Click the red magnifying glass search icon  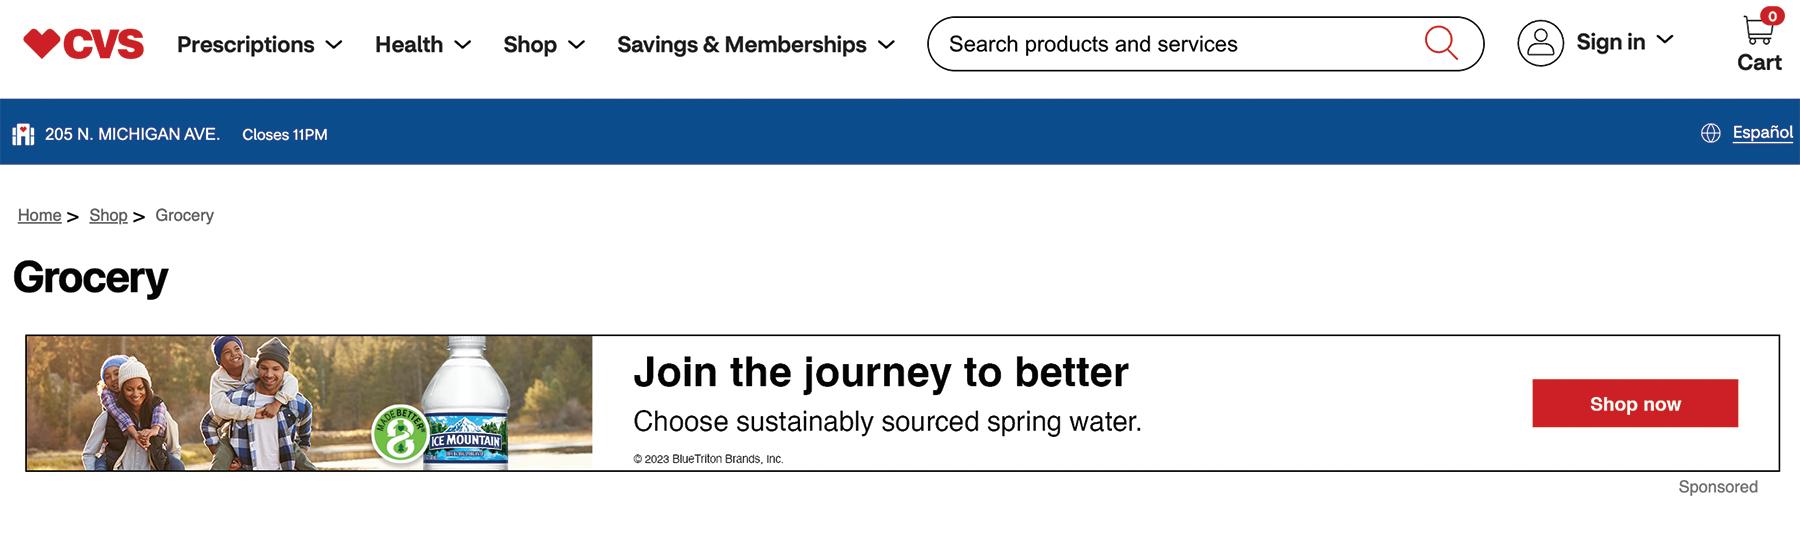pyautogui.click(x=1440, y=43)
